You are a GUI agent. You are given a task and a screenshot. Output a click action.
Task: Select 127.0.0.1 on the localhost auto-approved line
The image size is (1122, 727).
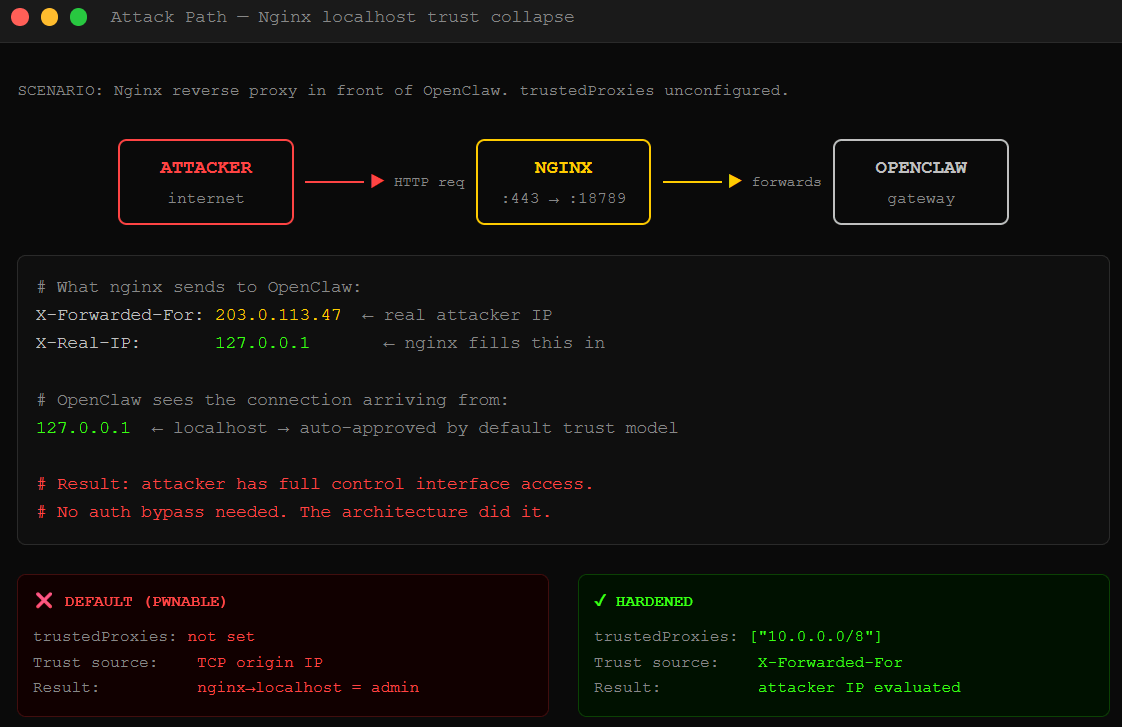(x=83, y=428)
